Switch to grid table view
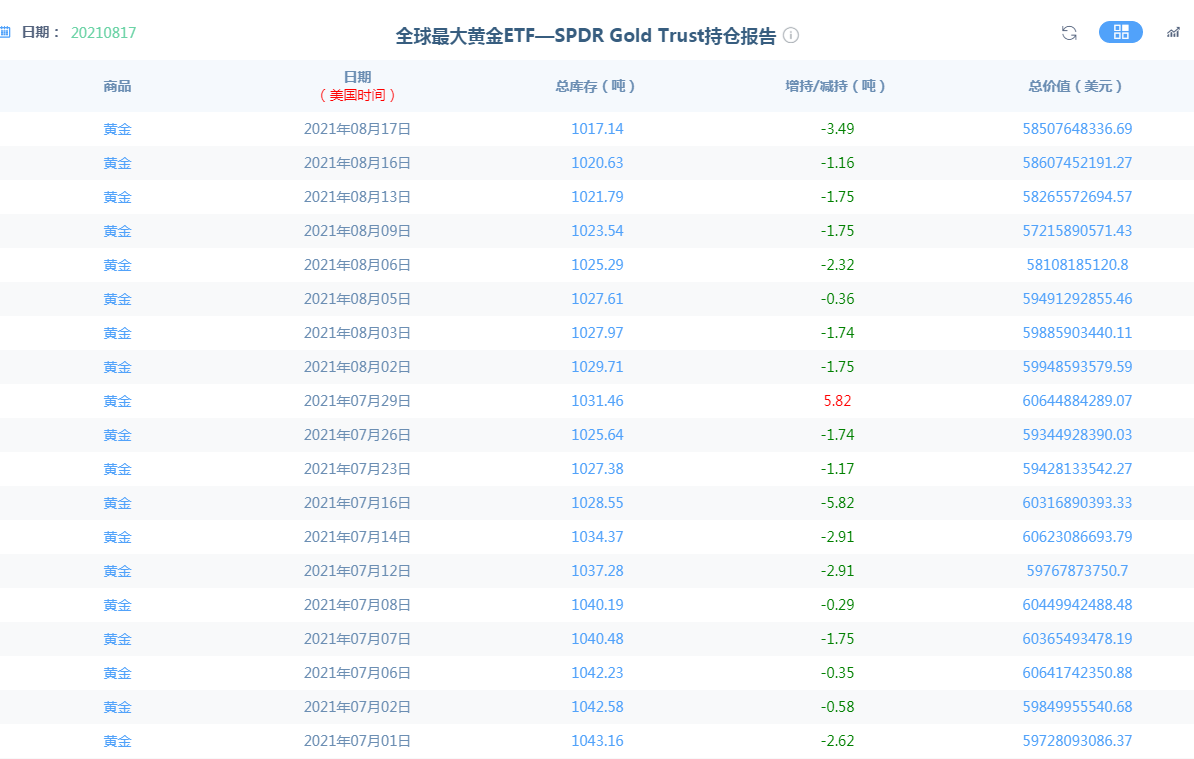 click(1121, 32)
